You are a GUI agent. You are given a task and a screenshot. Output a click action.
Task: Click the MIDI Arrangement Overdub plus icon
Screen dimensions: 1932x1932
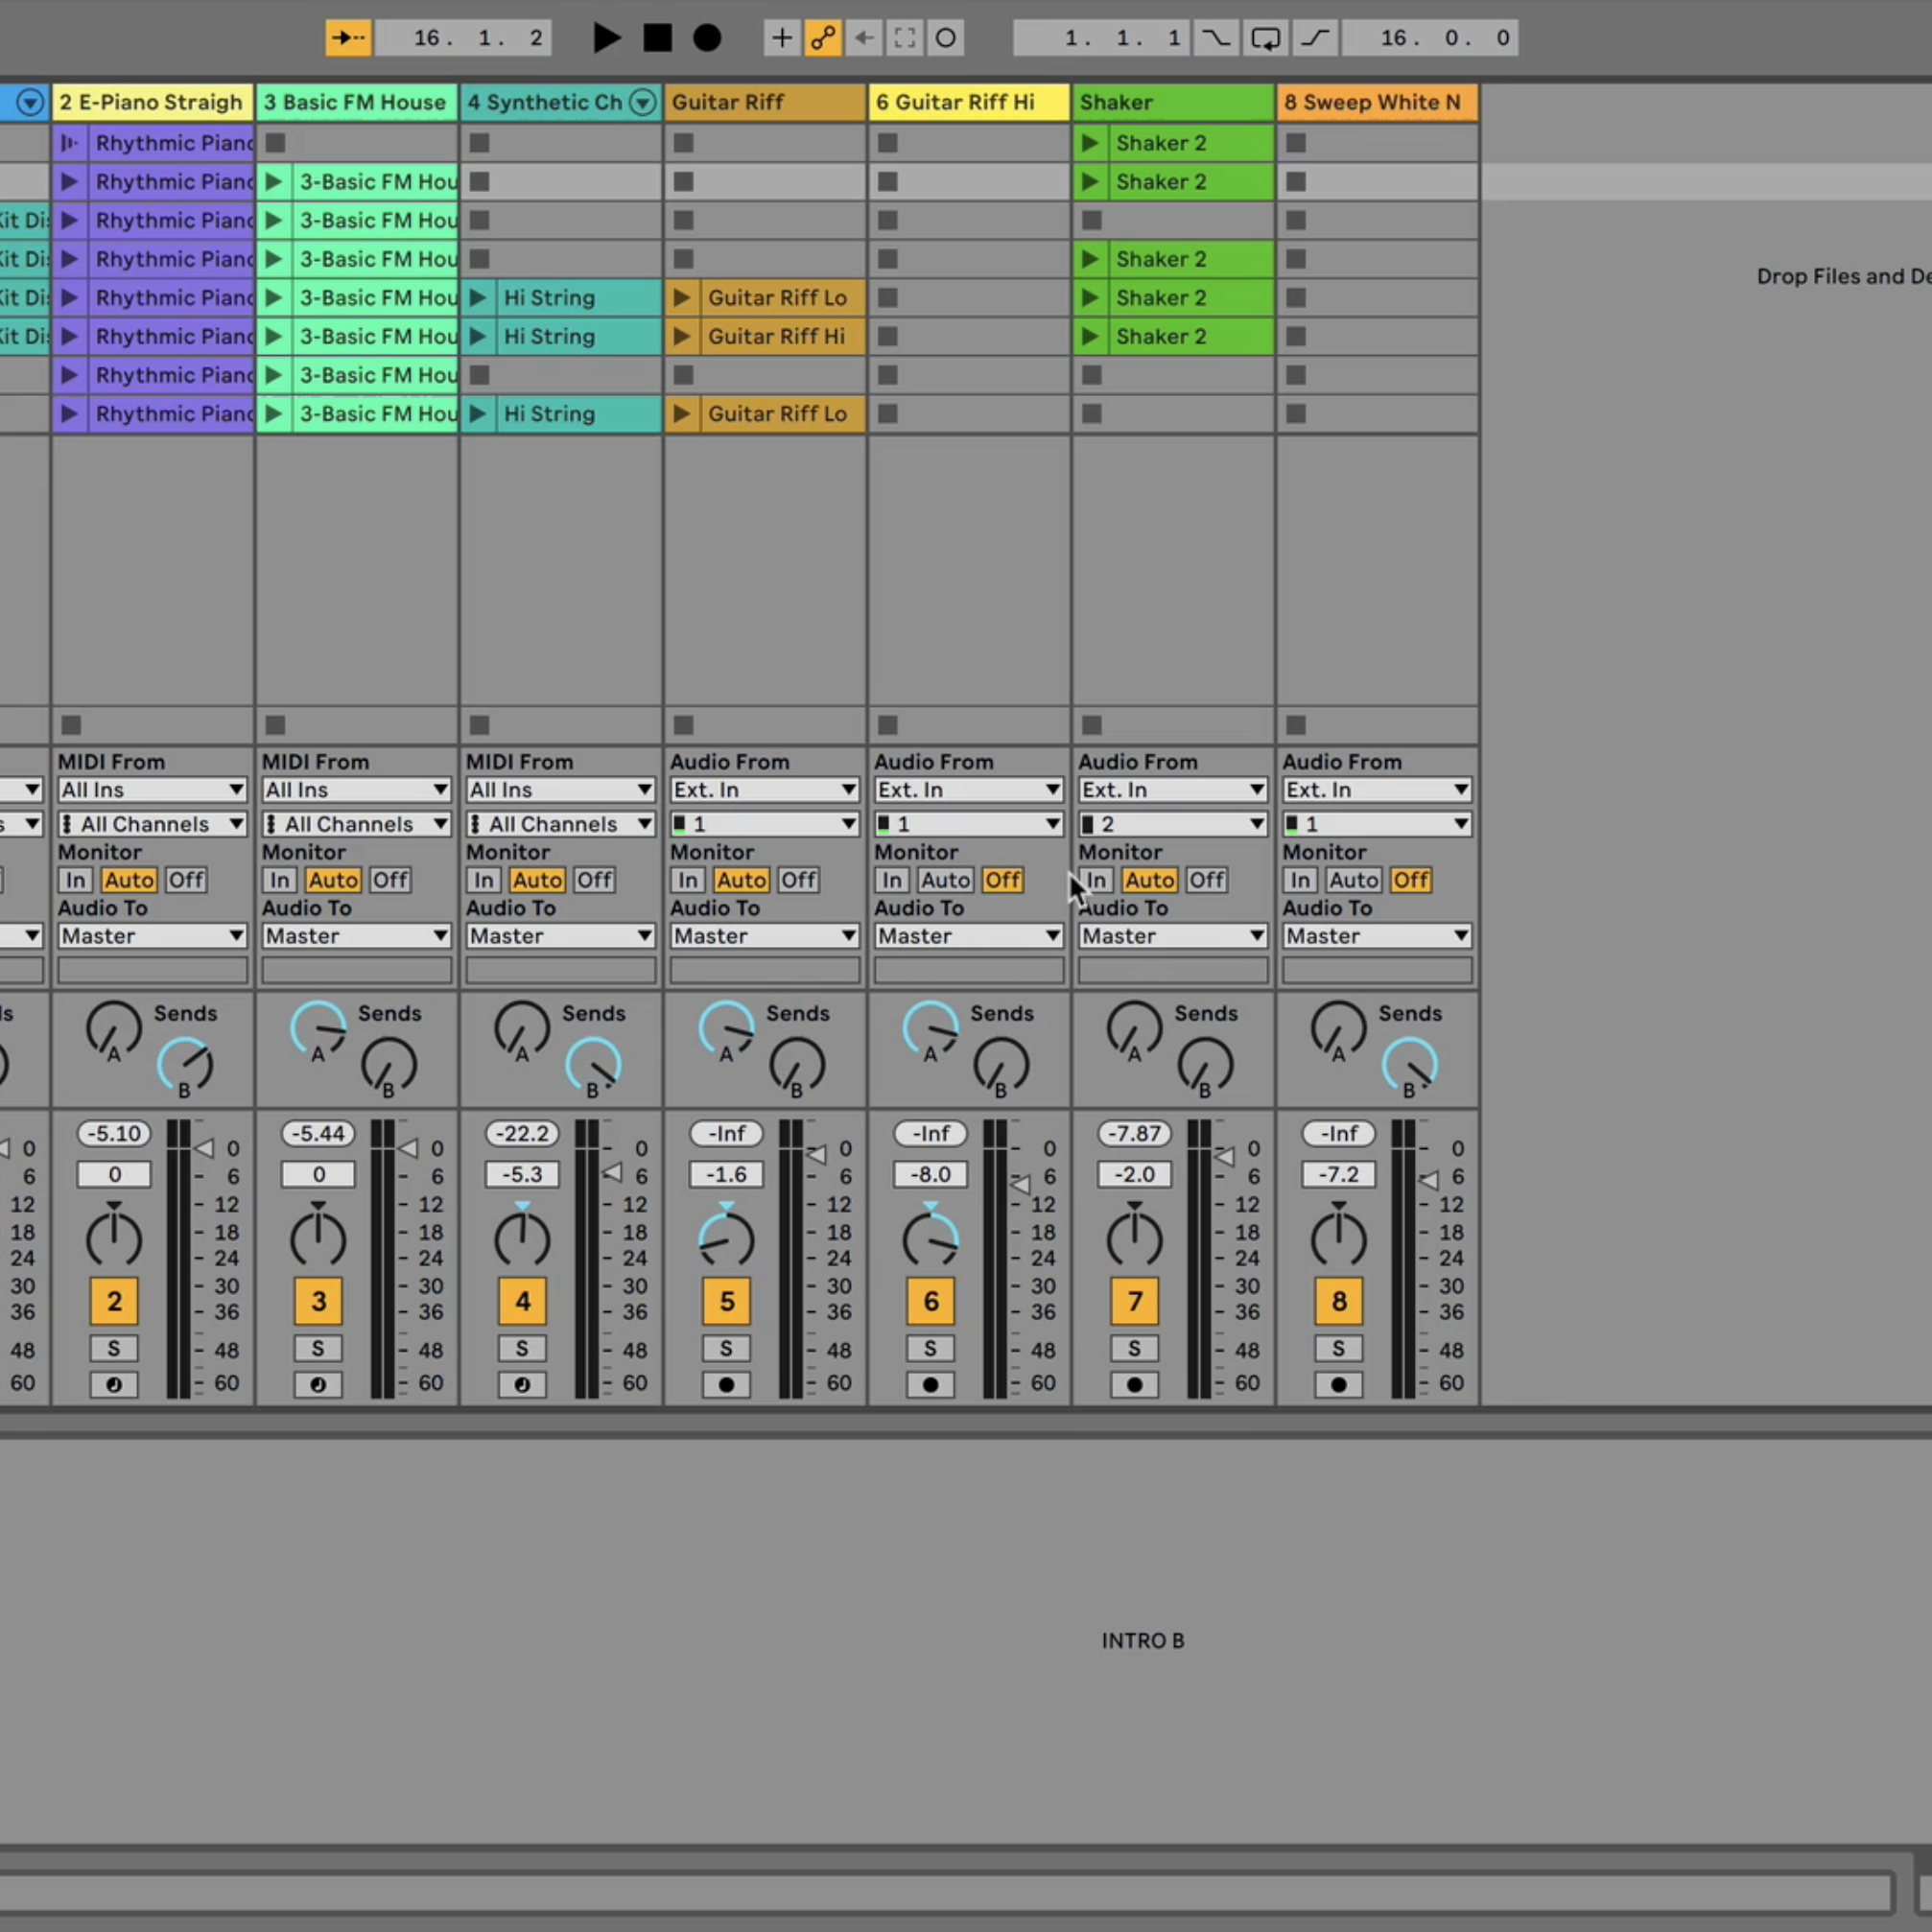(x=782, y=38)
